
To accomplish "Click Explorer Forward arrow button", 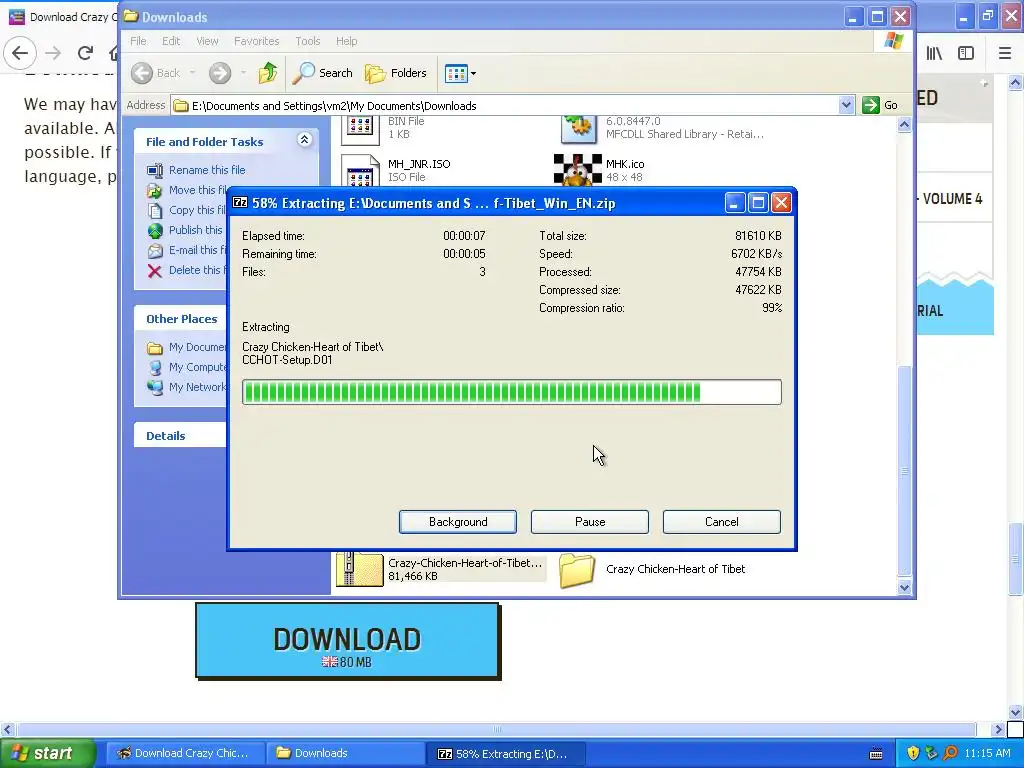I will pyautogui.click(x=220, y=73).
